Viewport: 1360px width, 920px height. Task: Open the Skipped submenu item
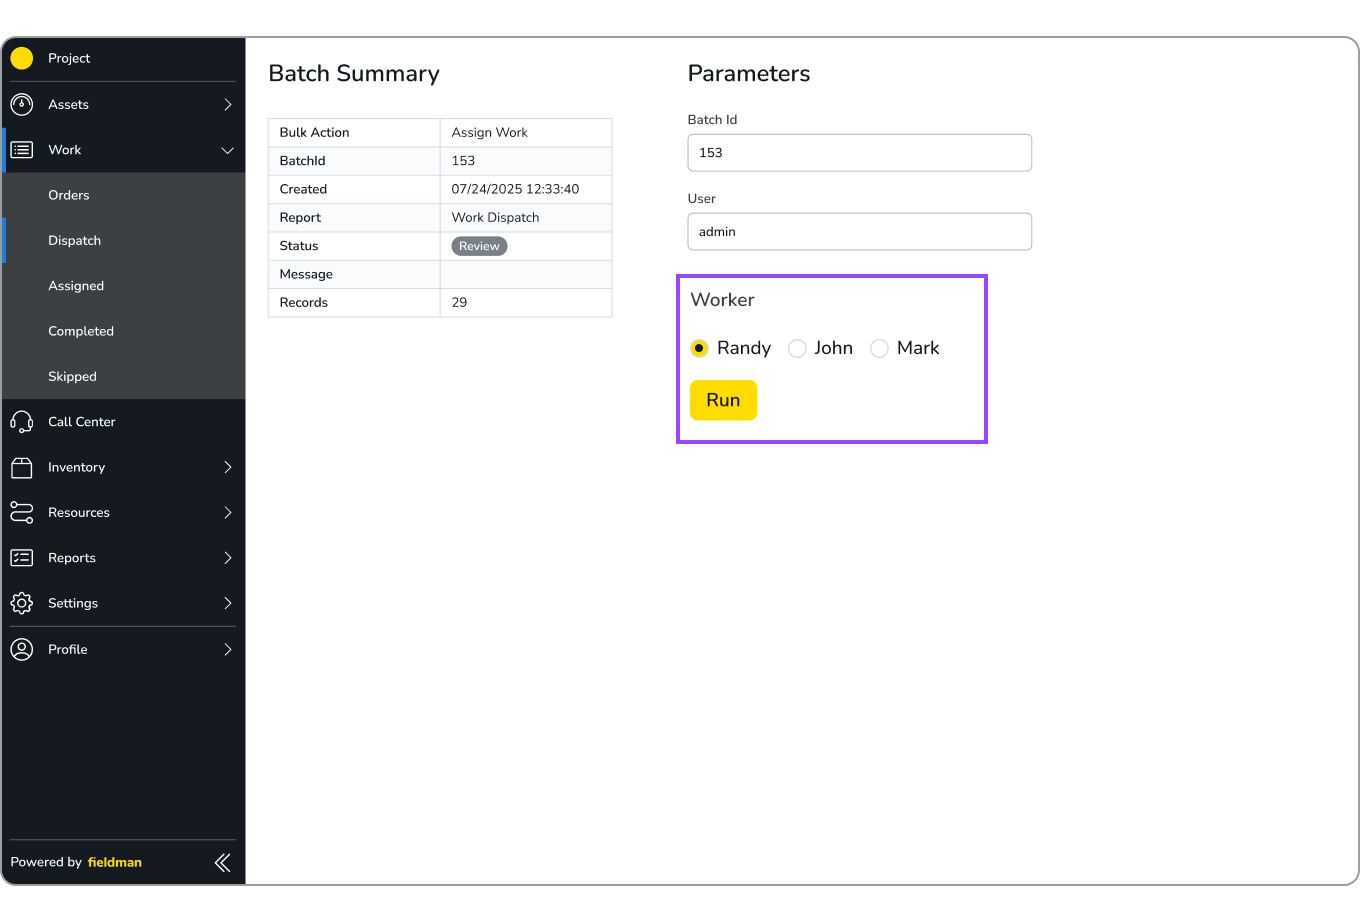coord(124,376)
